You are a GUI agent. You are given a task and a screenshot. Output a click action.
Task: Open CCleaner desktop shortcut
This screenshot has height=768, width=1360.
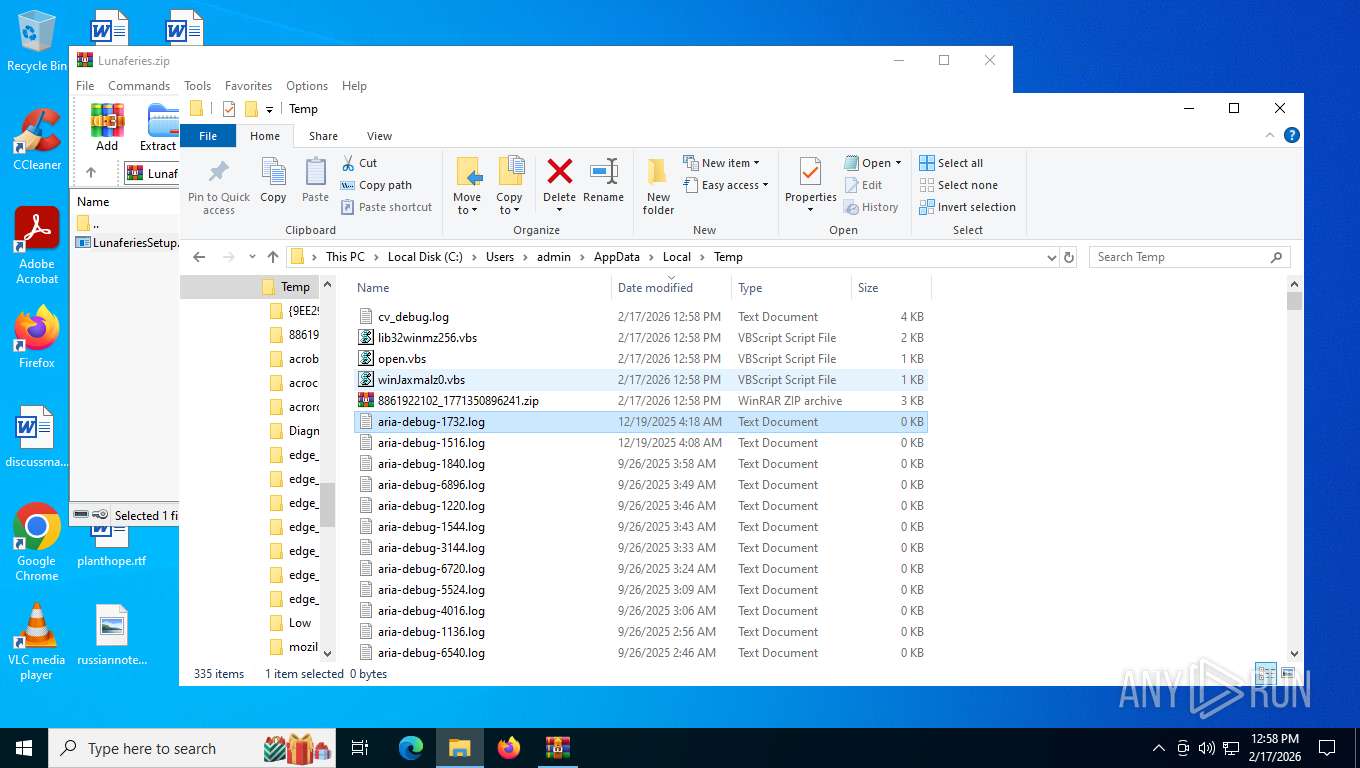(37, 140)
